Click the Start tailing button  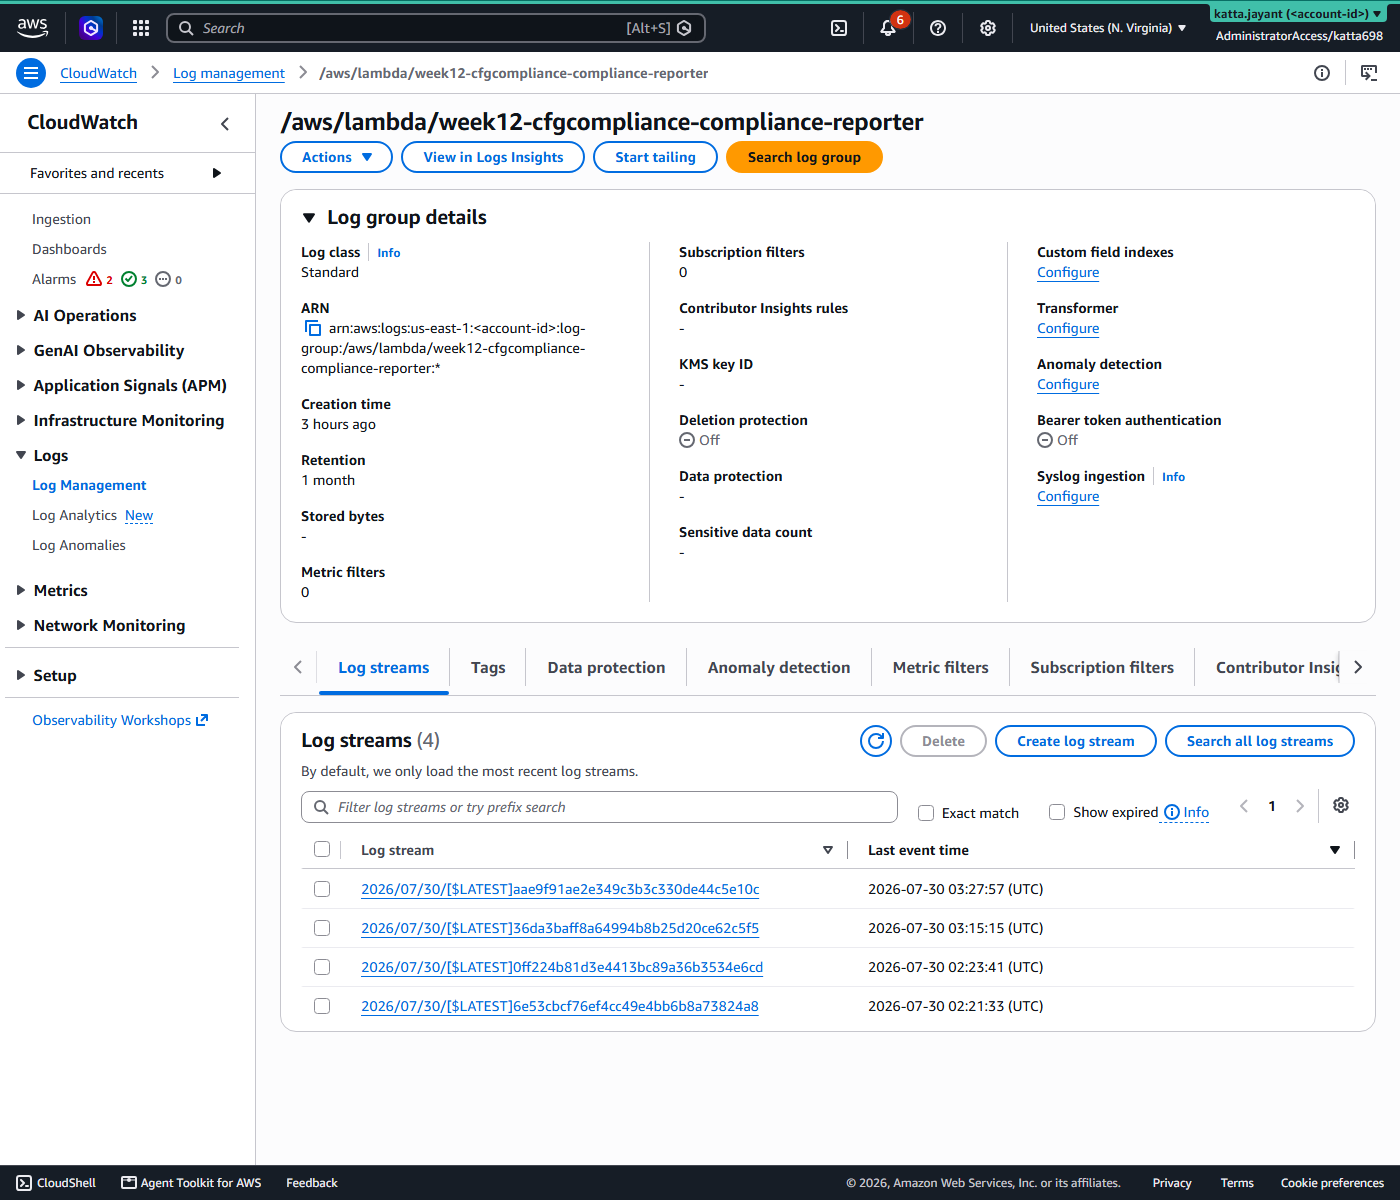click(x=655, y=157)
